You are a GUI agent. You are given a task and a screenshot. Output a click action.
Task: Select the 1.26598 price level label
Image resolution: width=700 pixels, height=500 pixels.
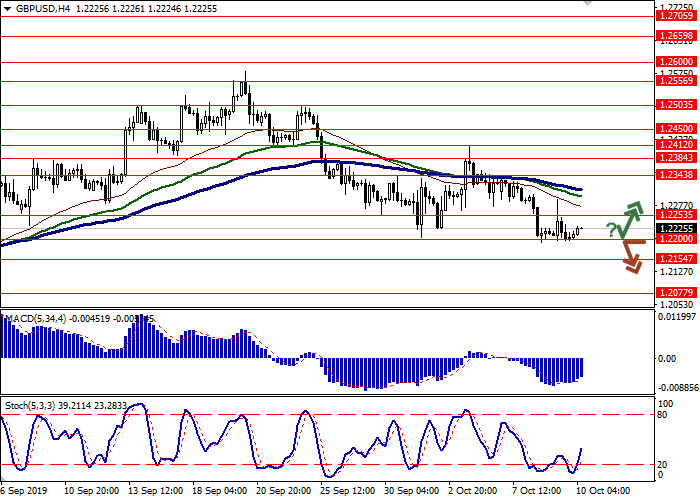click(676, 36)
